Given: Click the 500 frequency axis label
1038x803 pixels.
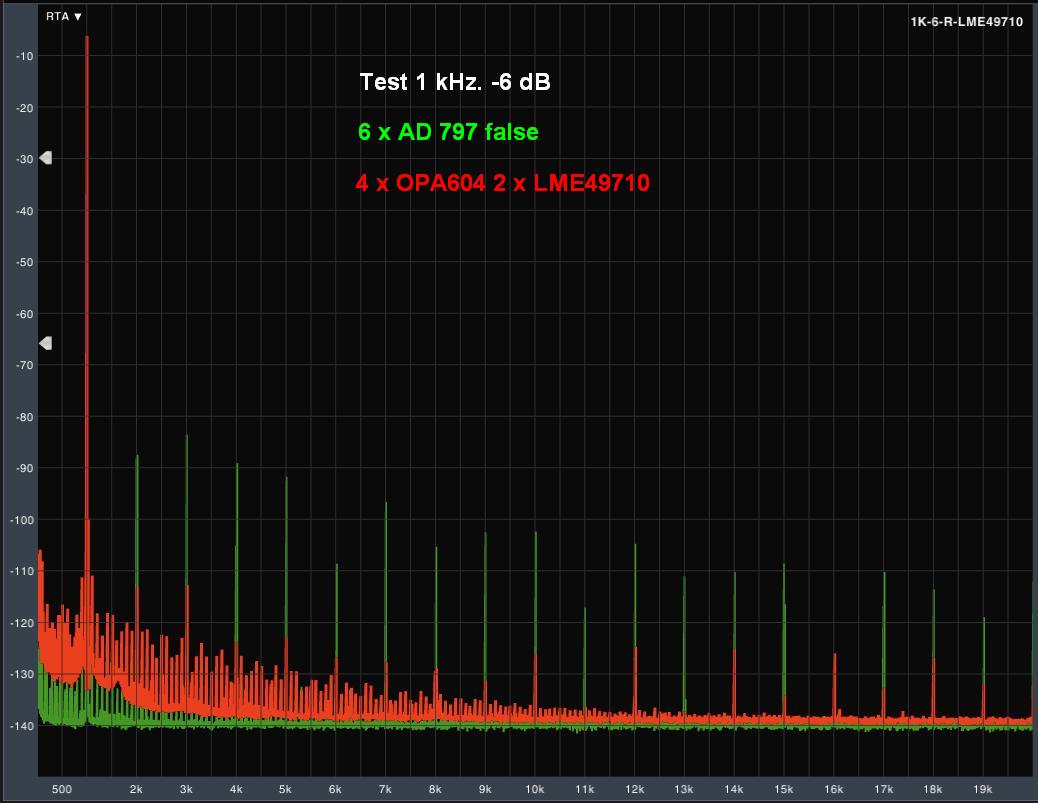Looking at the screenshot, I should pyautogui.click(x=62, y=789).
